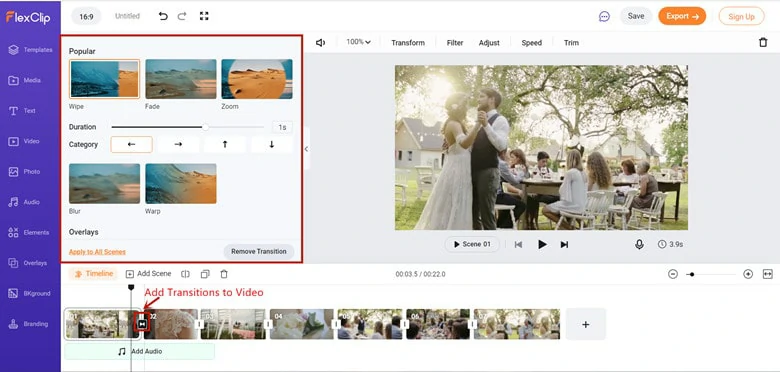The image size is (780, 372).
Task: Add a new scene with plus tile
Action: [585, 324]
